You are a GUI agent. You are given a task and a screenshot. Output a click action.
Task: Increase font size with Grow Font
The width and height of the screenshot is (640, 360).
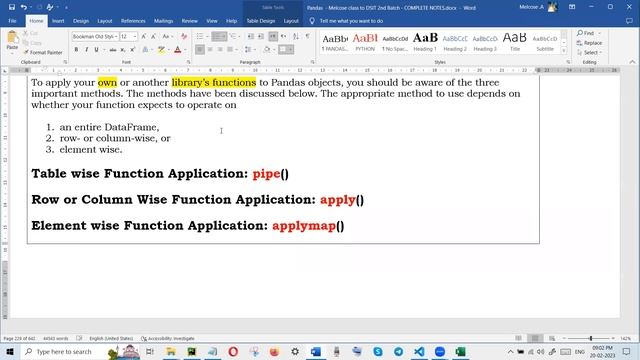(x=144, y=36)
